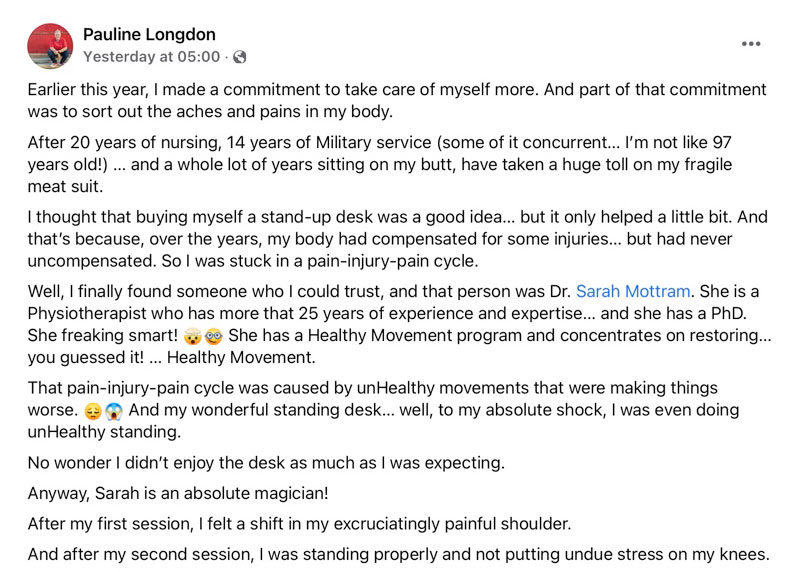Click the 'That pain-injury-pain cycle was caused' paragraph
This screenshot has height=572, width=800.
(x=383, y=410)
